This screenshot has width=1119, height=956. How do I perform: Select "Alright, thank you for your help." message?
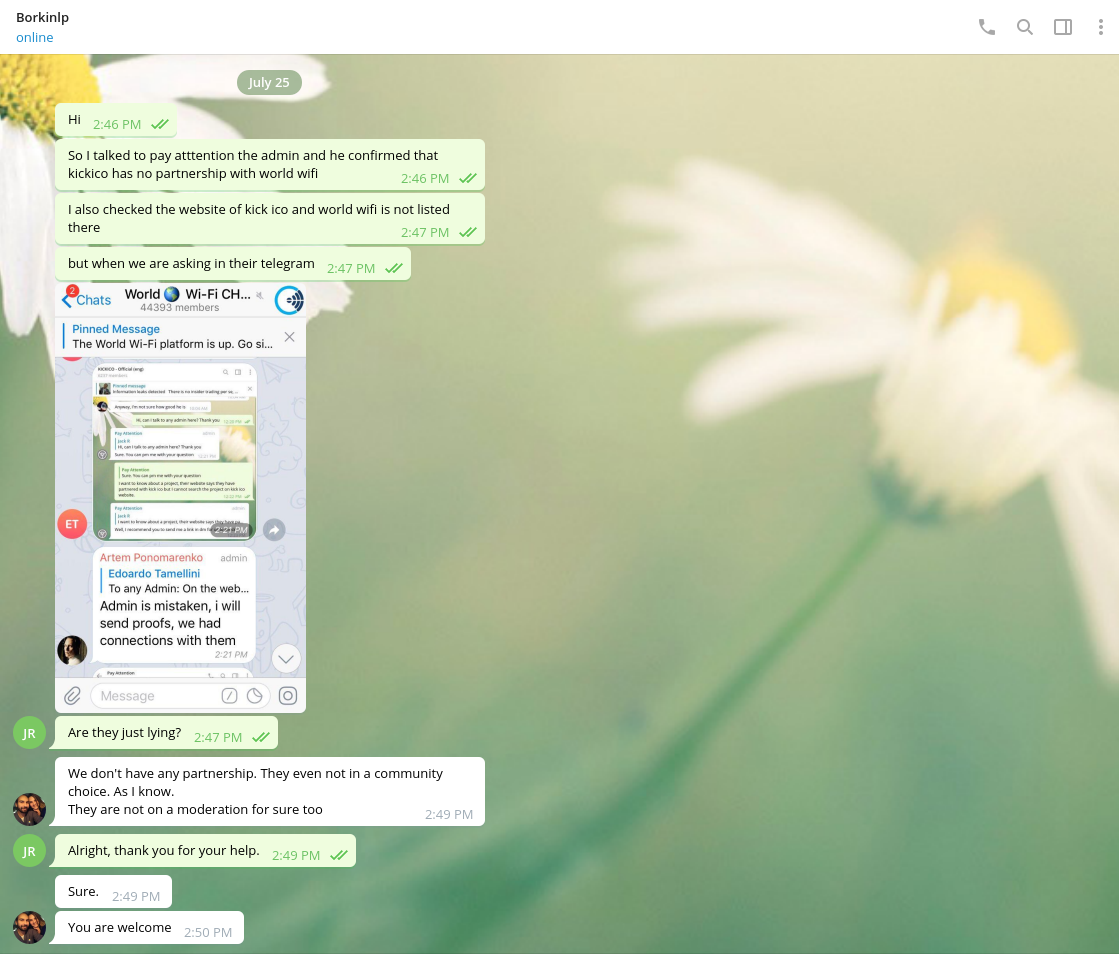tap(205, 850)
